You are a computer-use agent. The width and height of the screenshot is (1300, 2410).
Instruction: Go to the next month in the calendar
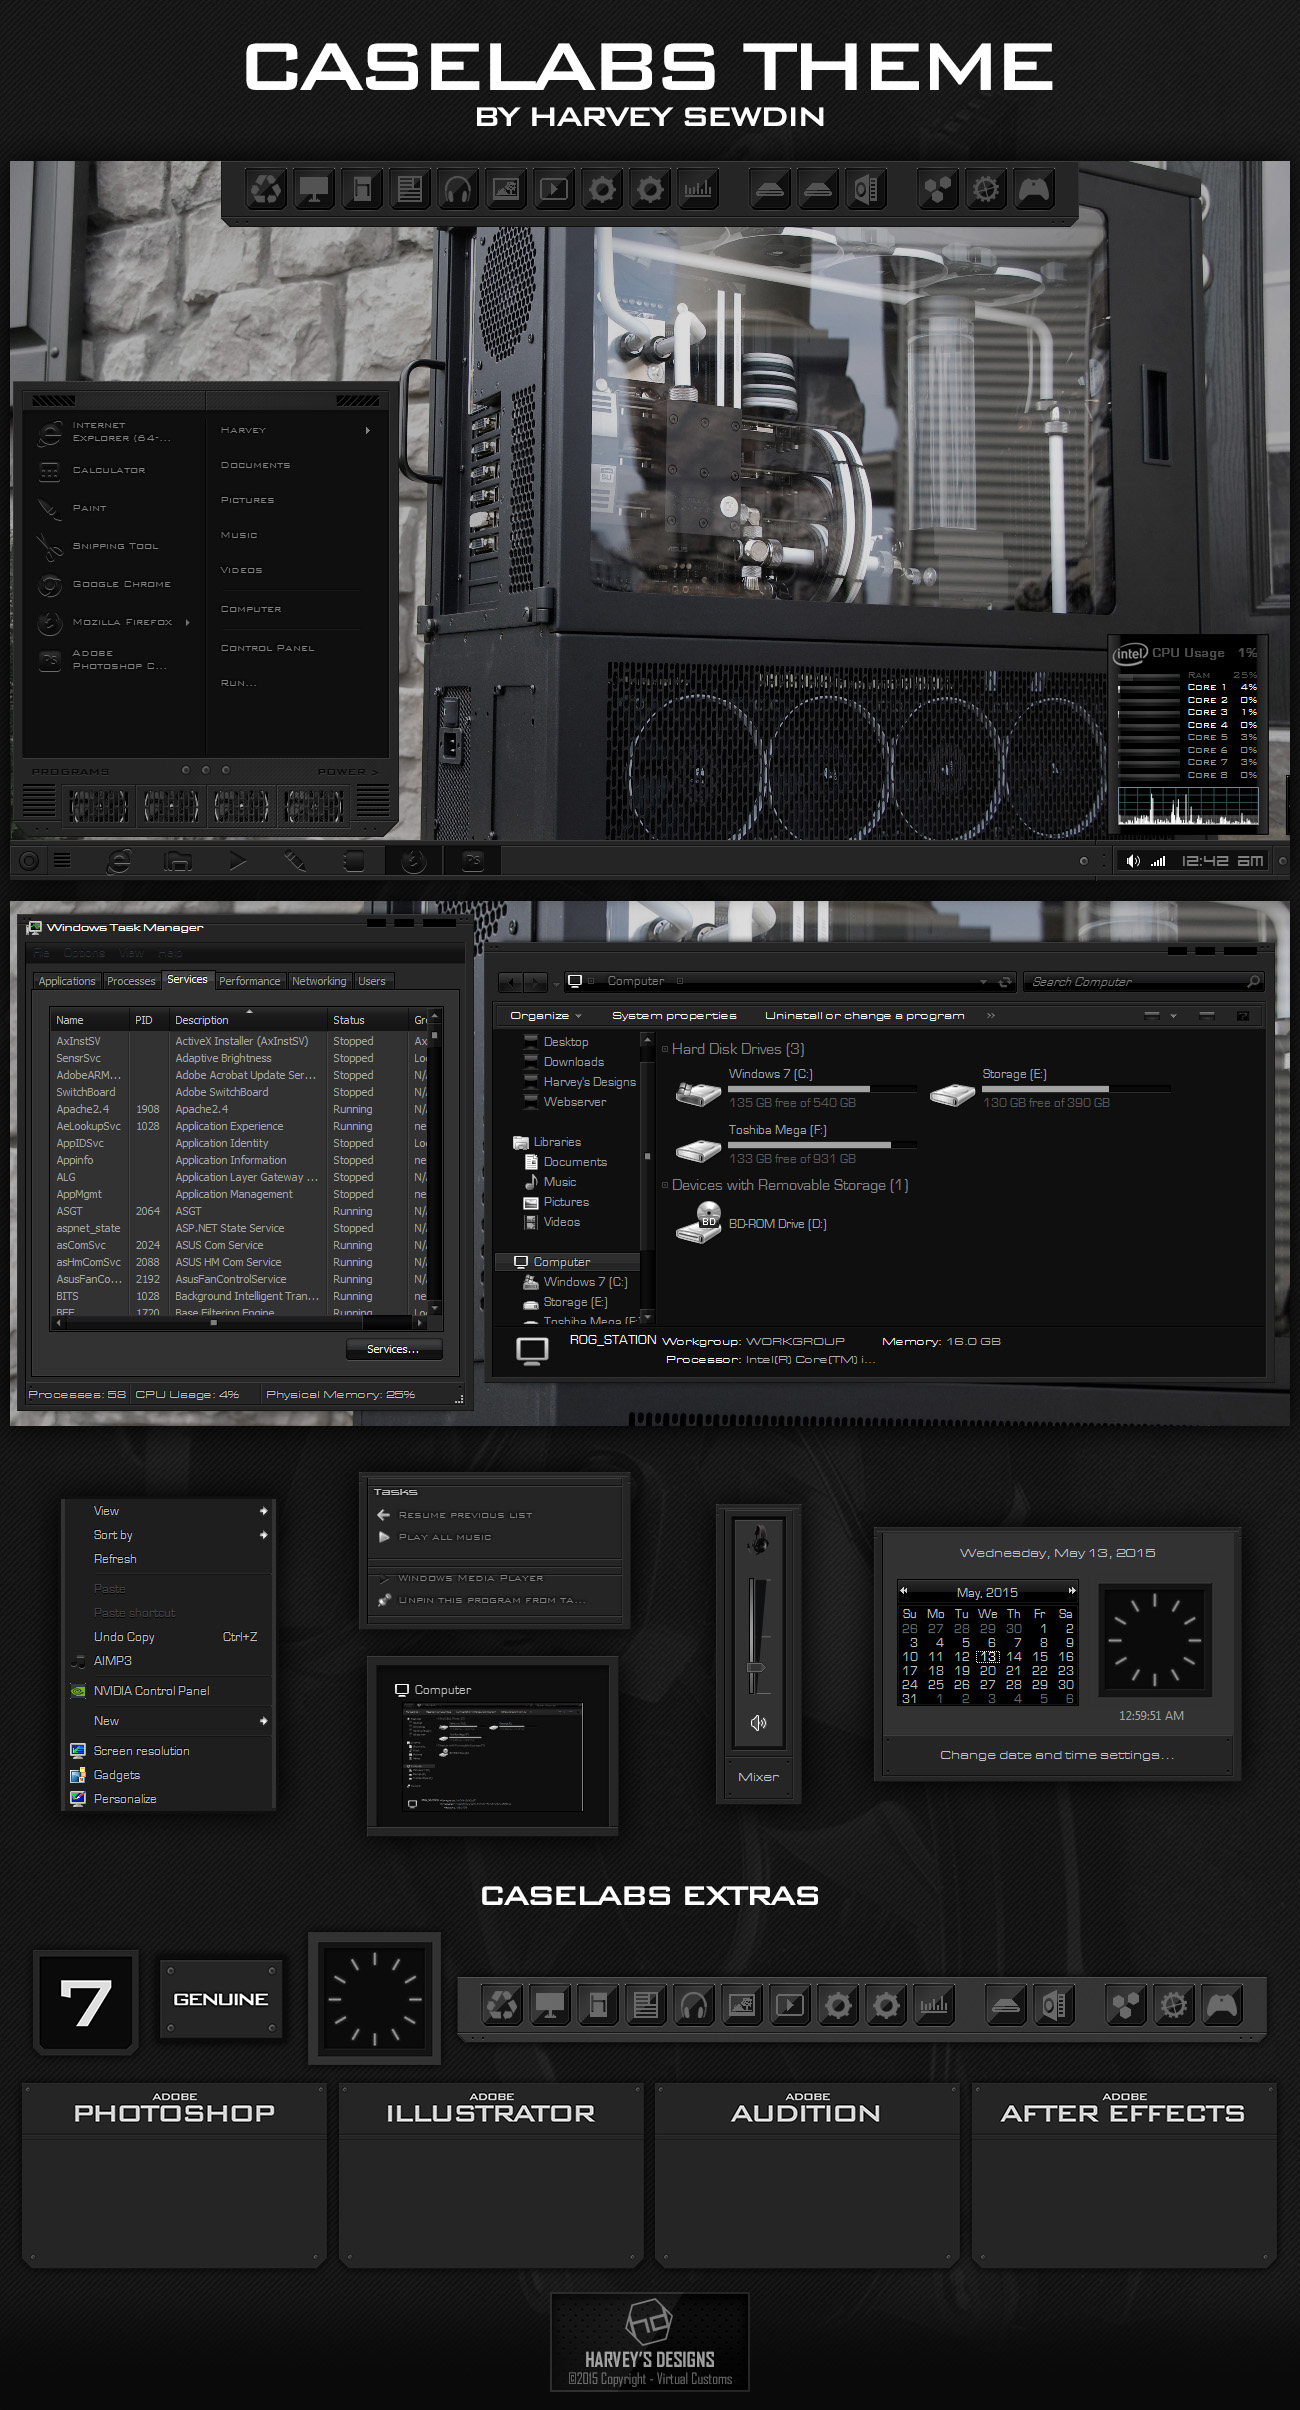tap(1072, 1590)
